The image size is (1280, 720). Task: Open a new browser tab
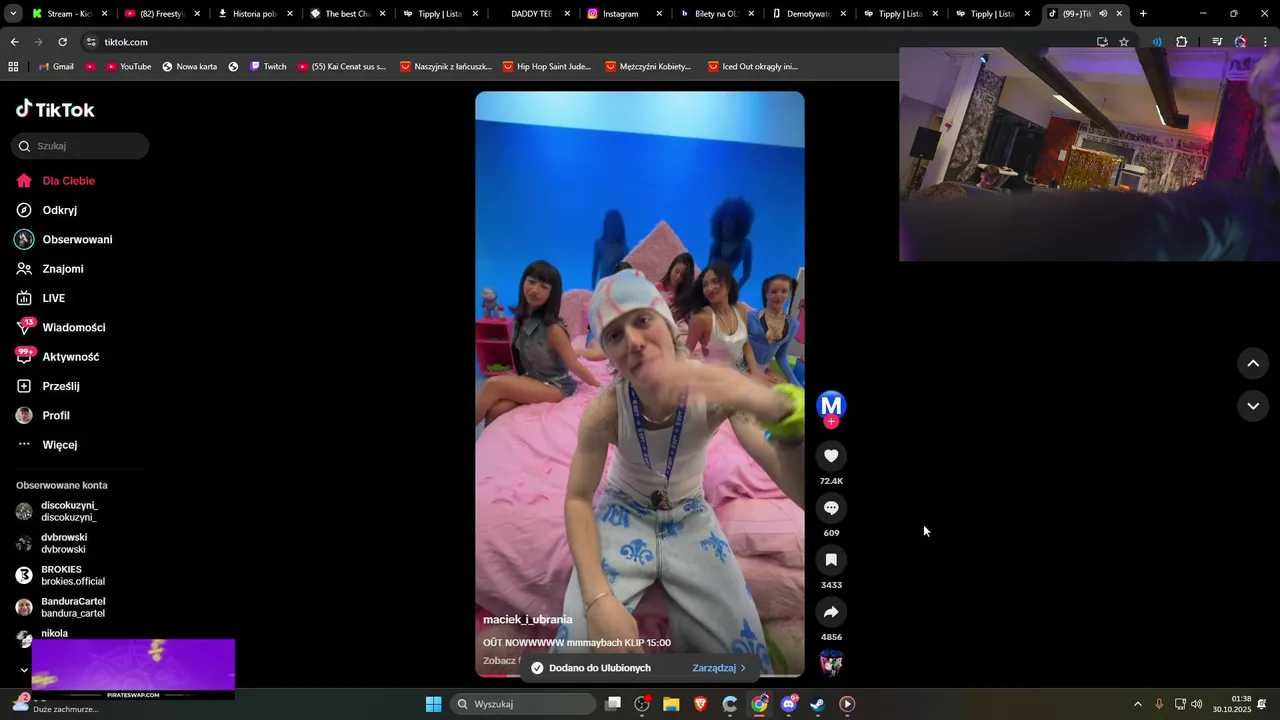tap(1143, 14)
